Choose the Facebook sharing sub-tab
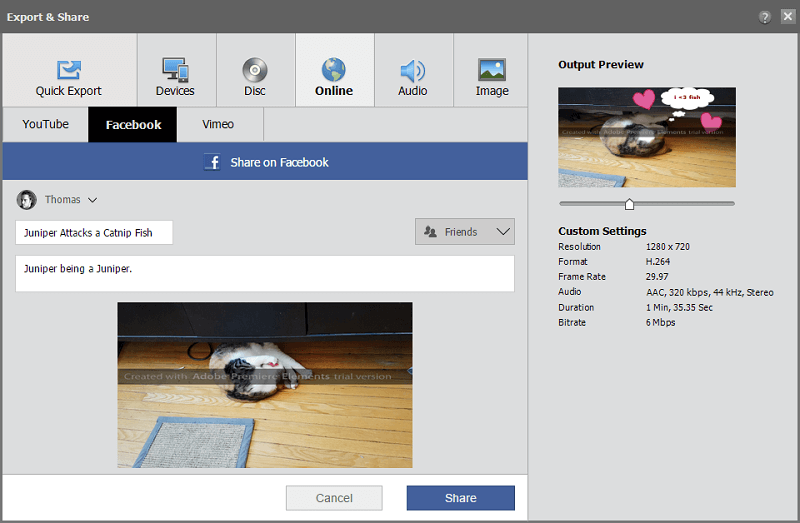 point(133,124)
